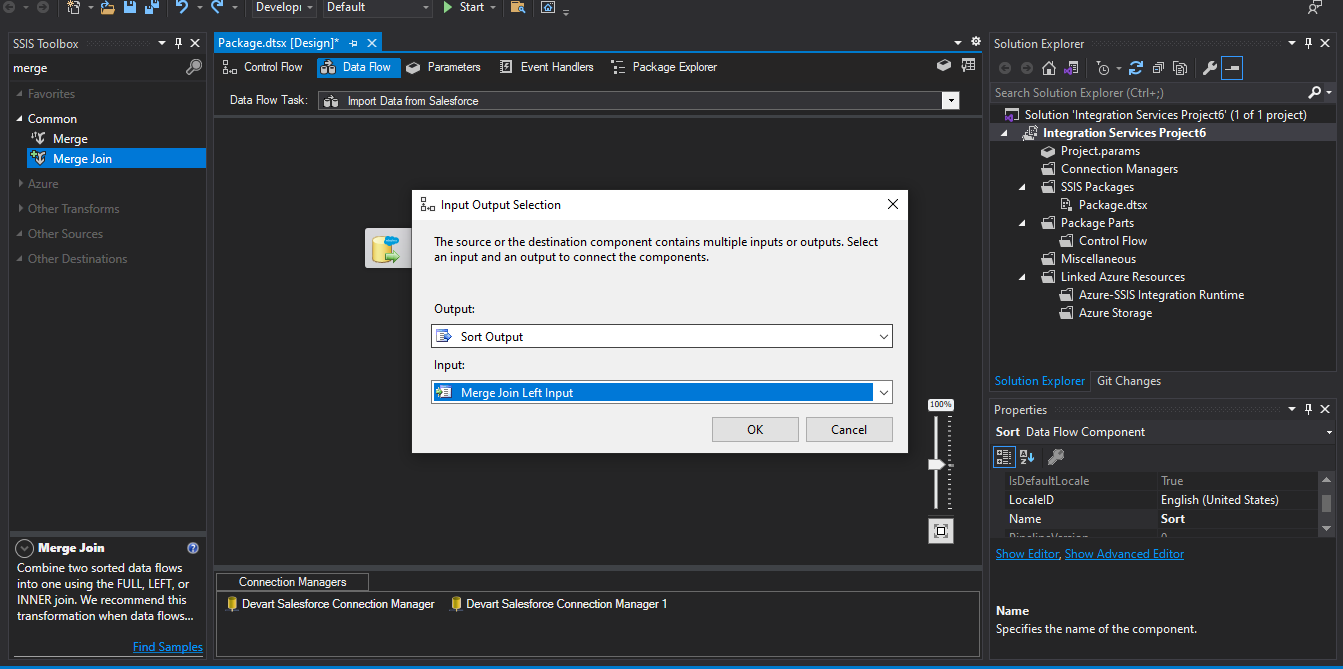Collapse the Merge Join description chevron
Image resolution: width=1343 pixels, height=669 pixels.
(x=24, y=548)
